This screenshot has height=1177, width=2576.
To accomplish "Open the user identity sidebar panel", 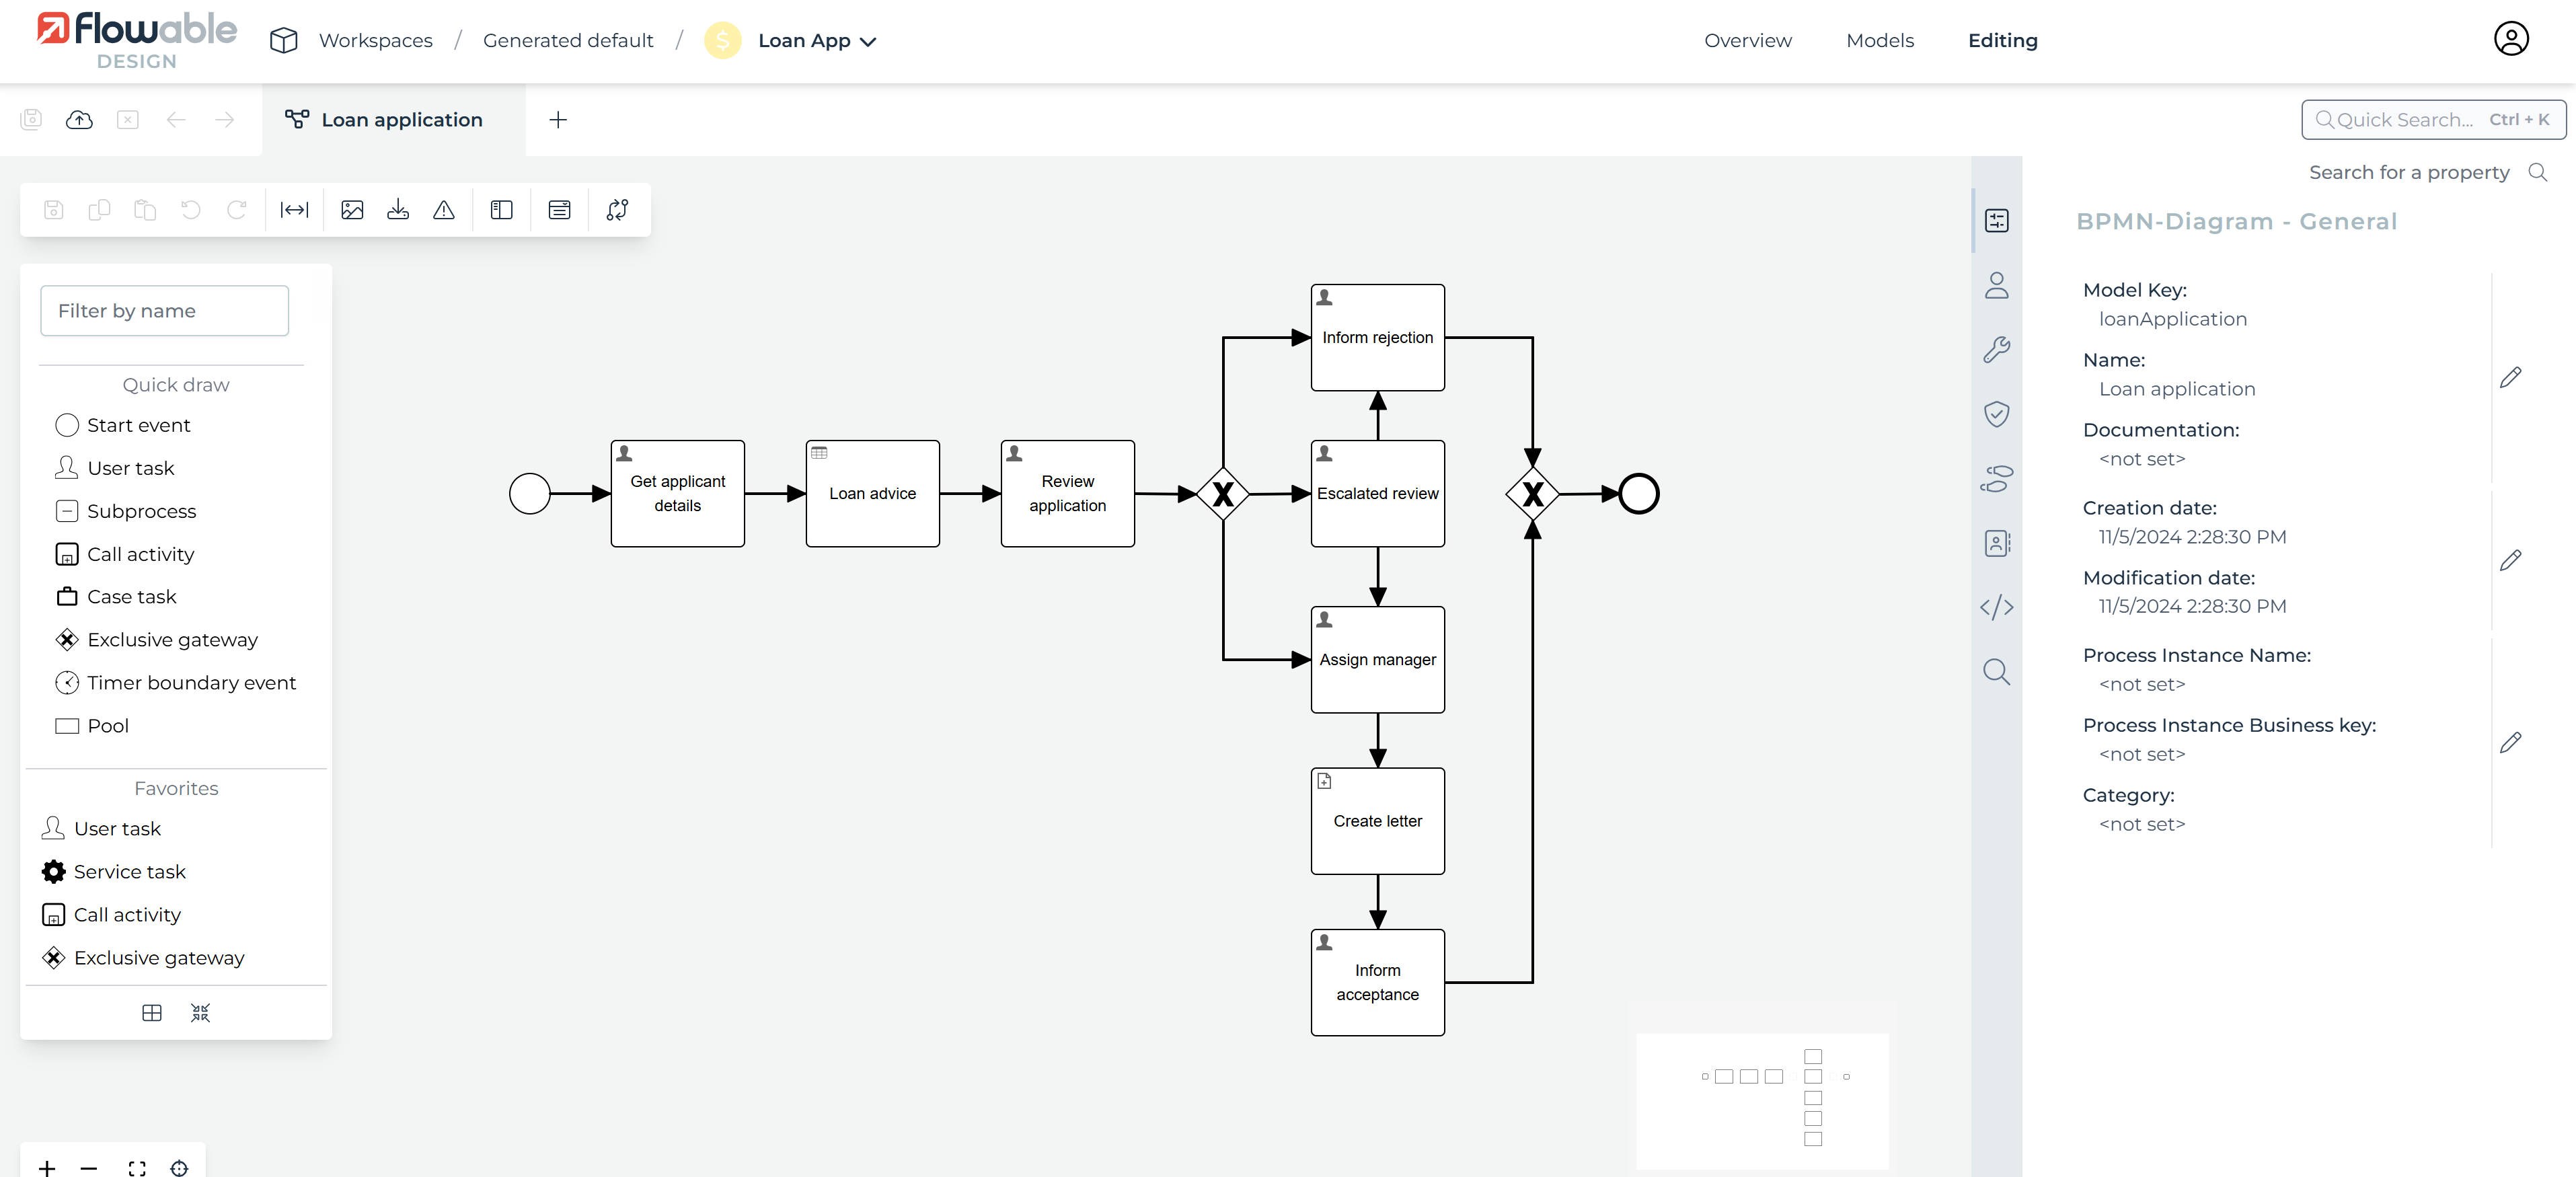I will tap(1997, 286).
